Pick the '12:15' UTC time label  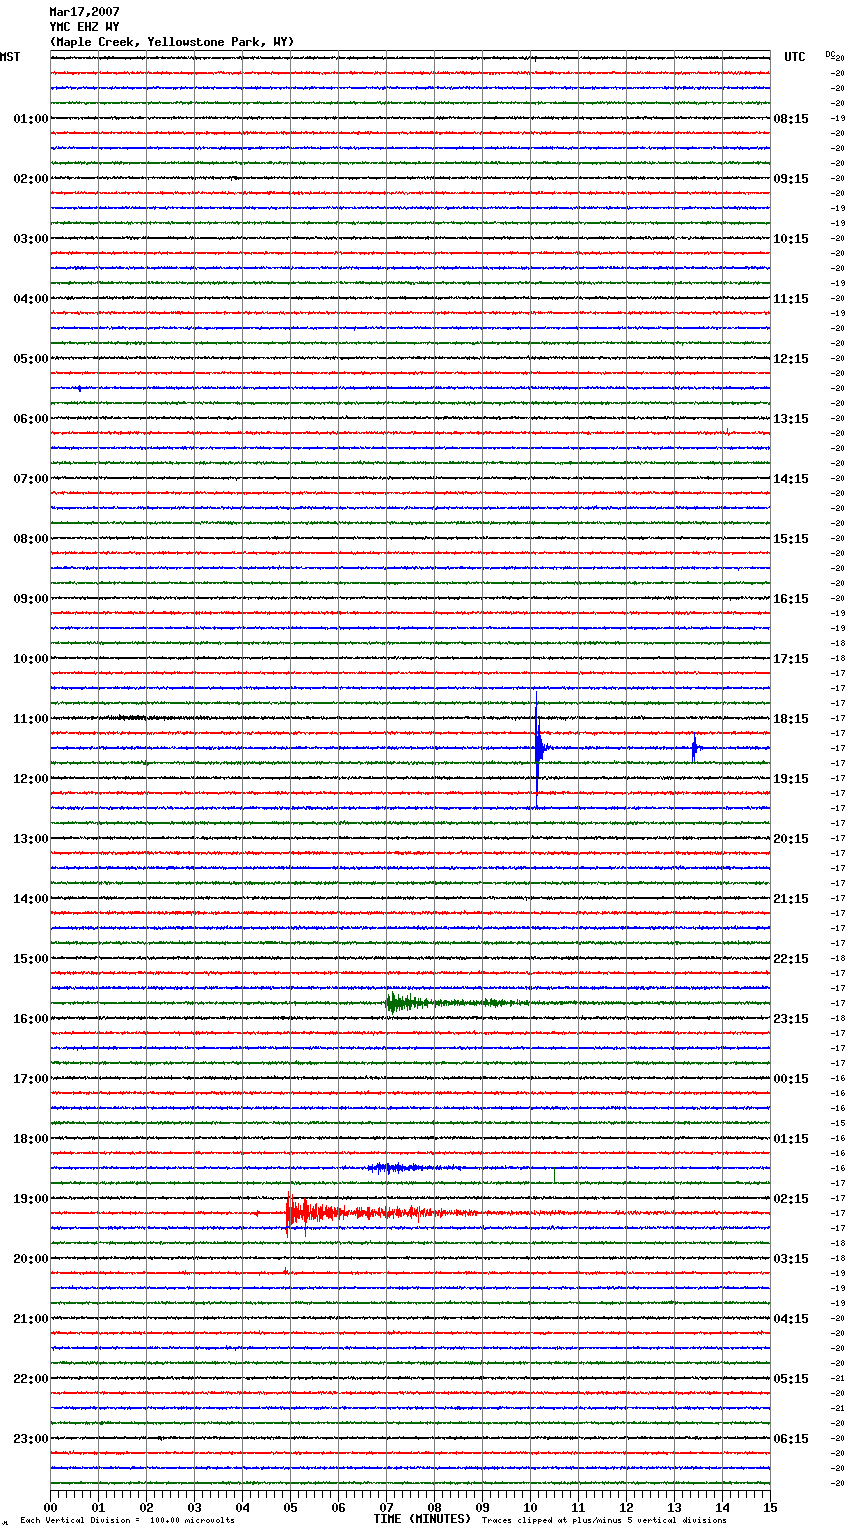pyautogui.click(x=791, y=359)
